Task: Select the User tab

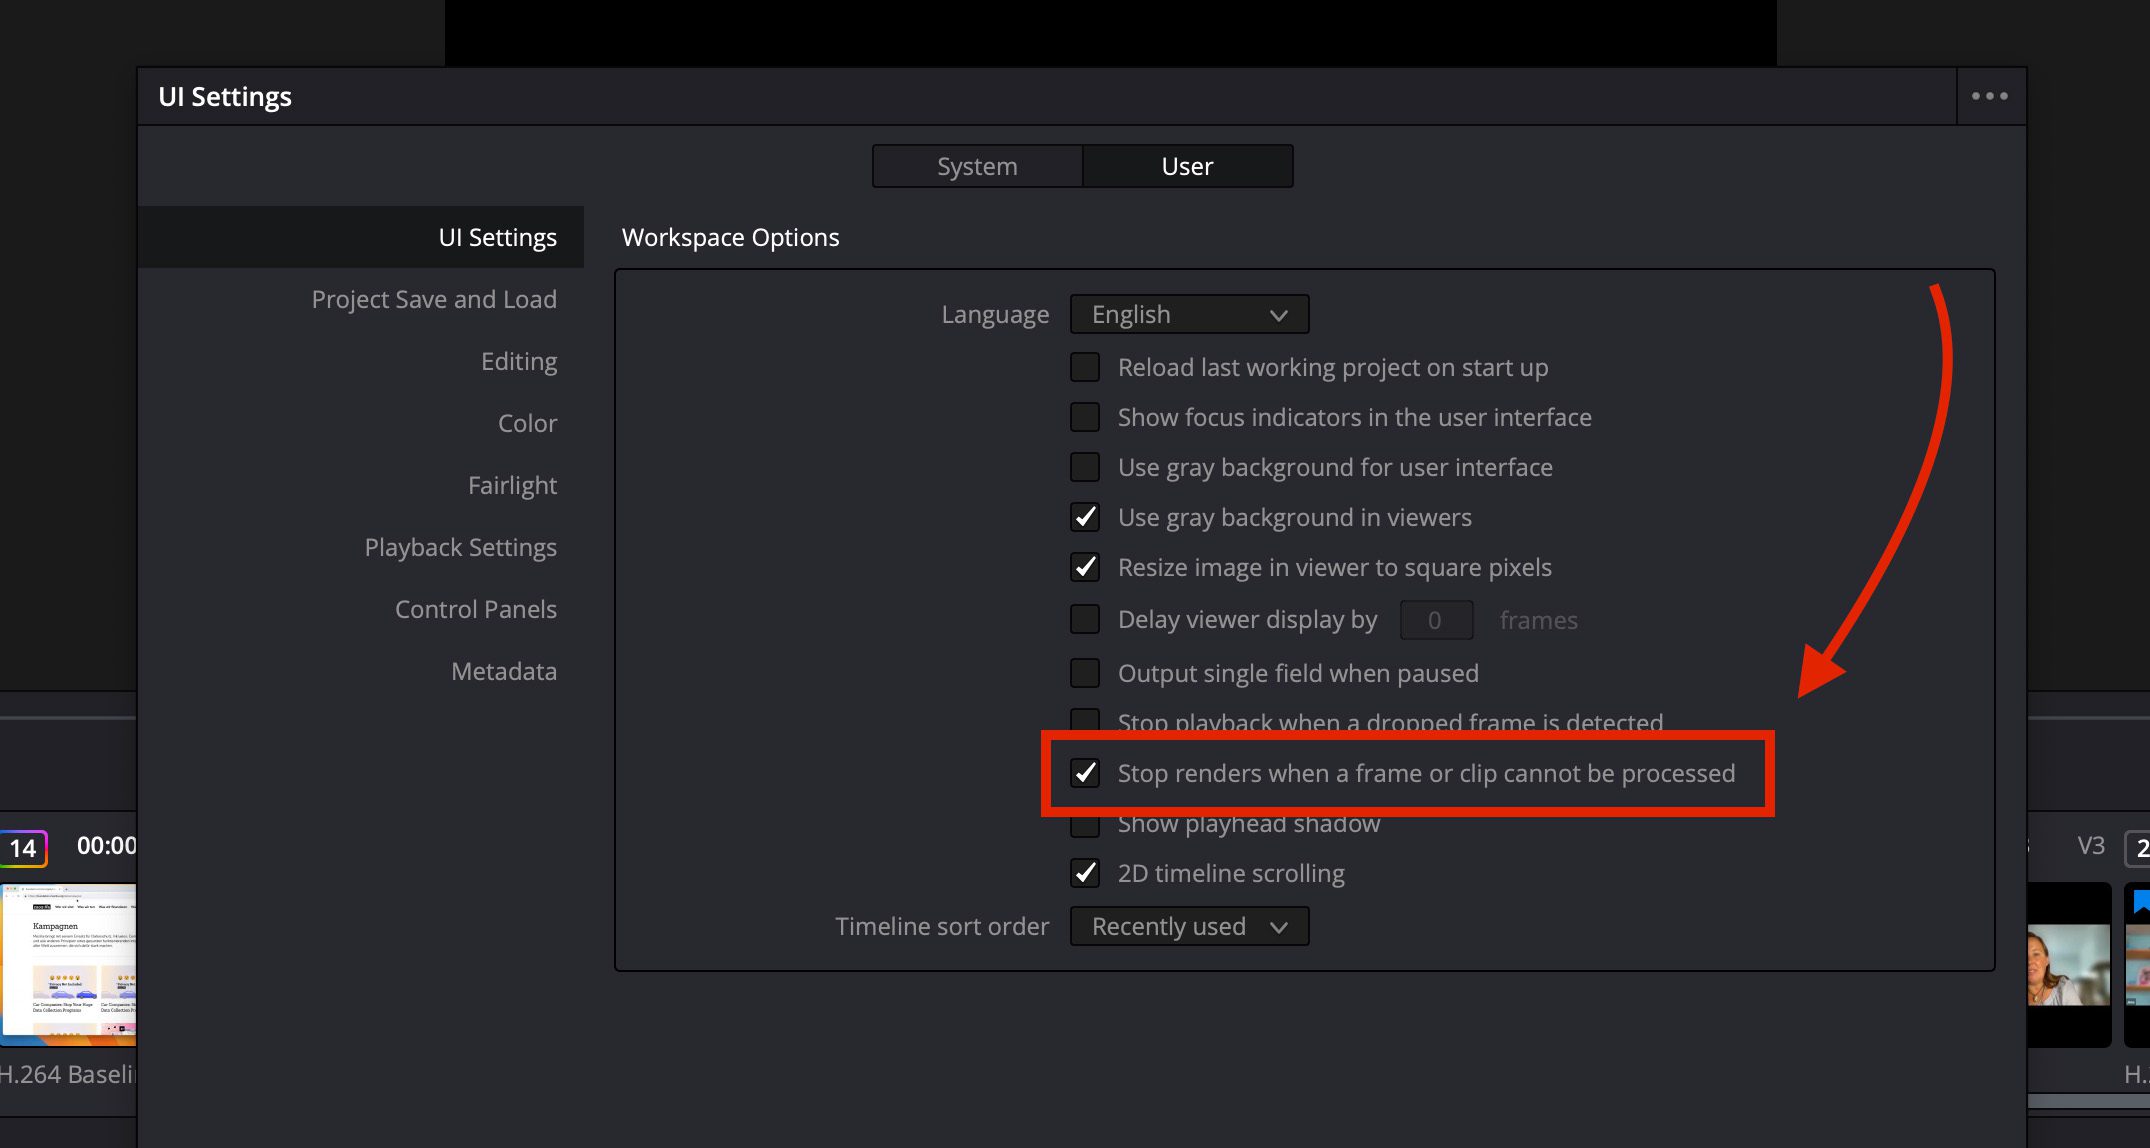Action: tap(1187, 166)
